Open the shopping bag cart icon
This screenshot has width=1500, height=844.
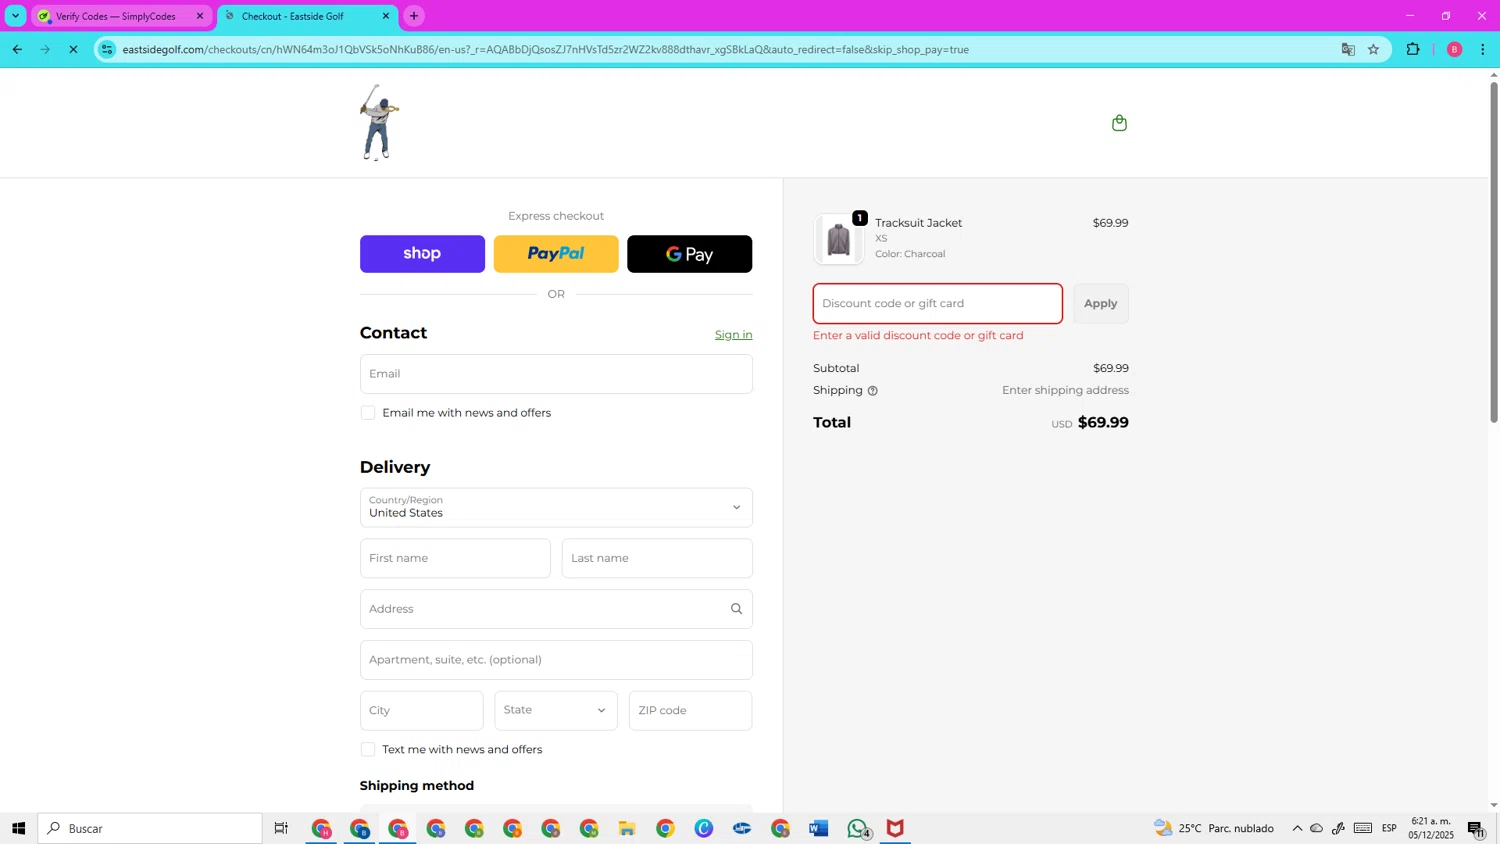1119,123
